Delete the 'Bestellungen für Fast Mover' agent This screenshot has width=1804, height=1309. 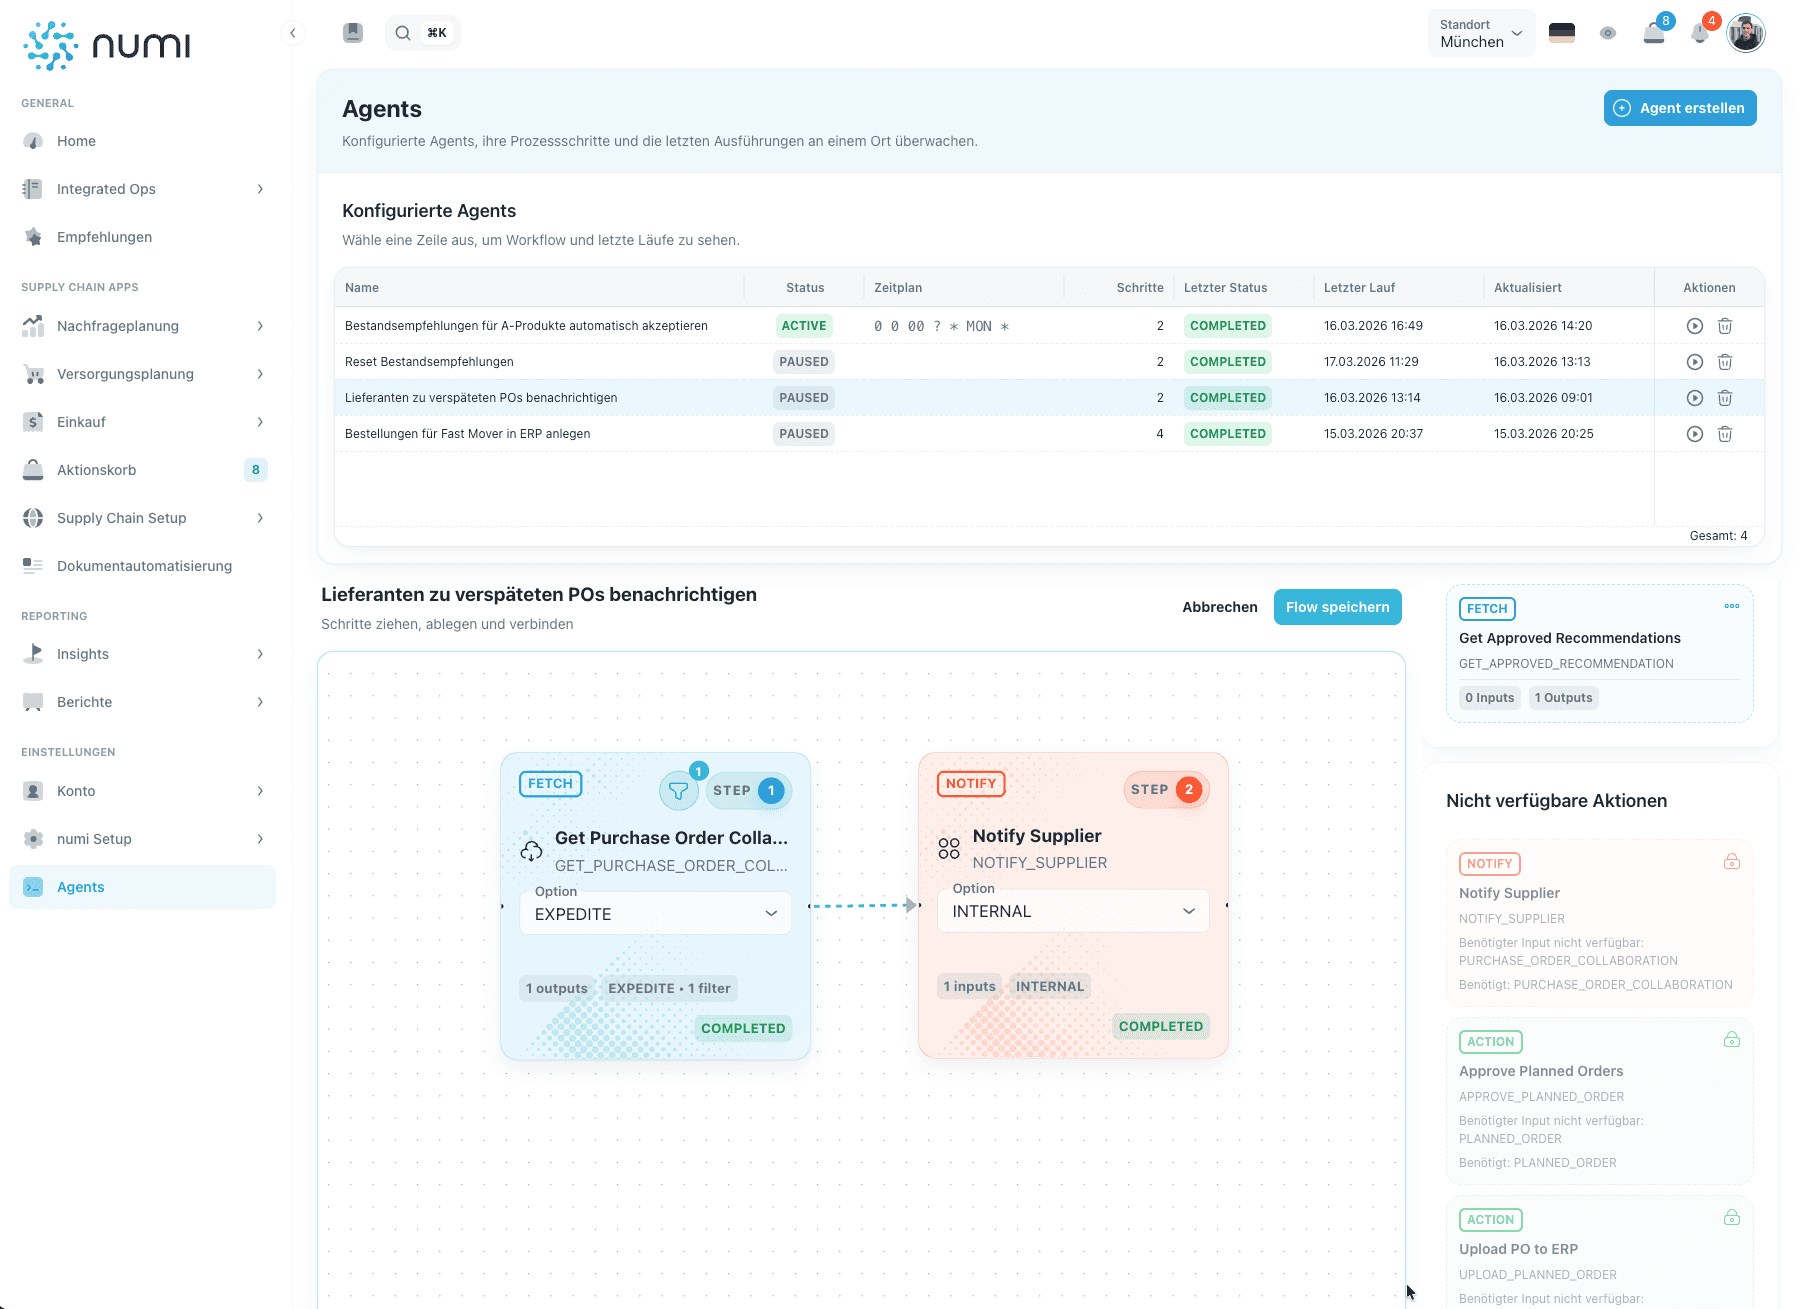(1725, 434)
